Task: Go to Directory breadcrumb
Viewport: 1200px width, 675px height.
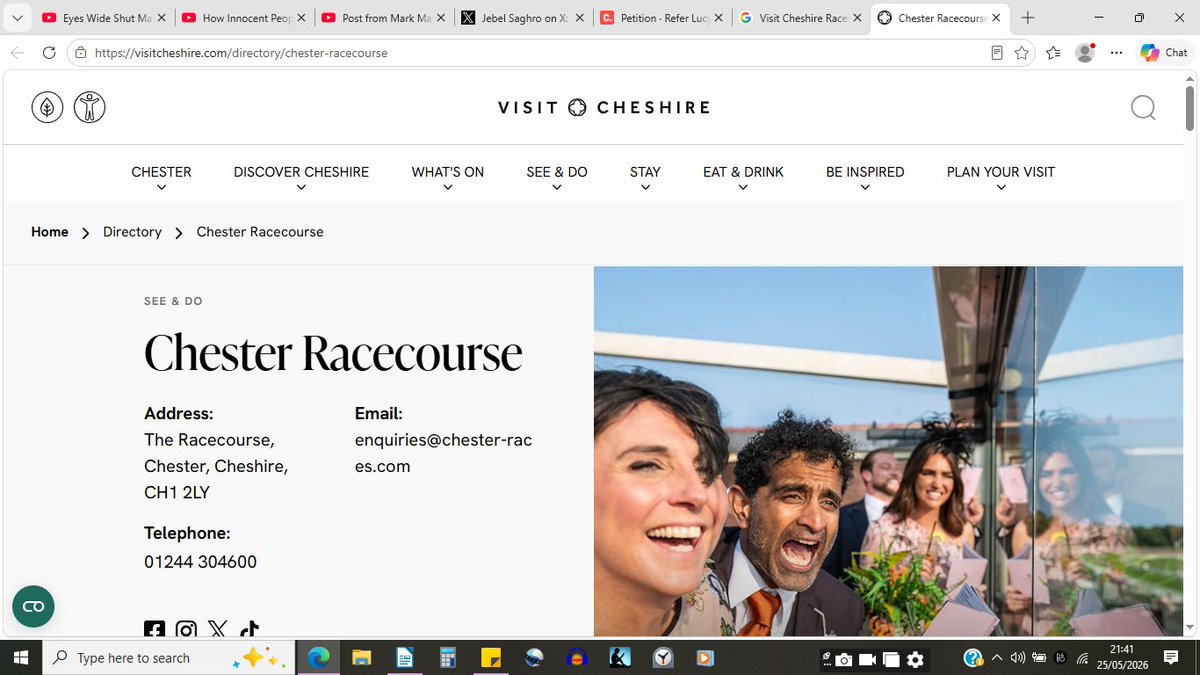Action: click(132, 232)
